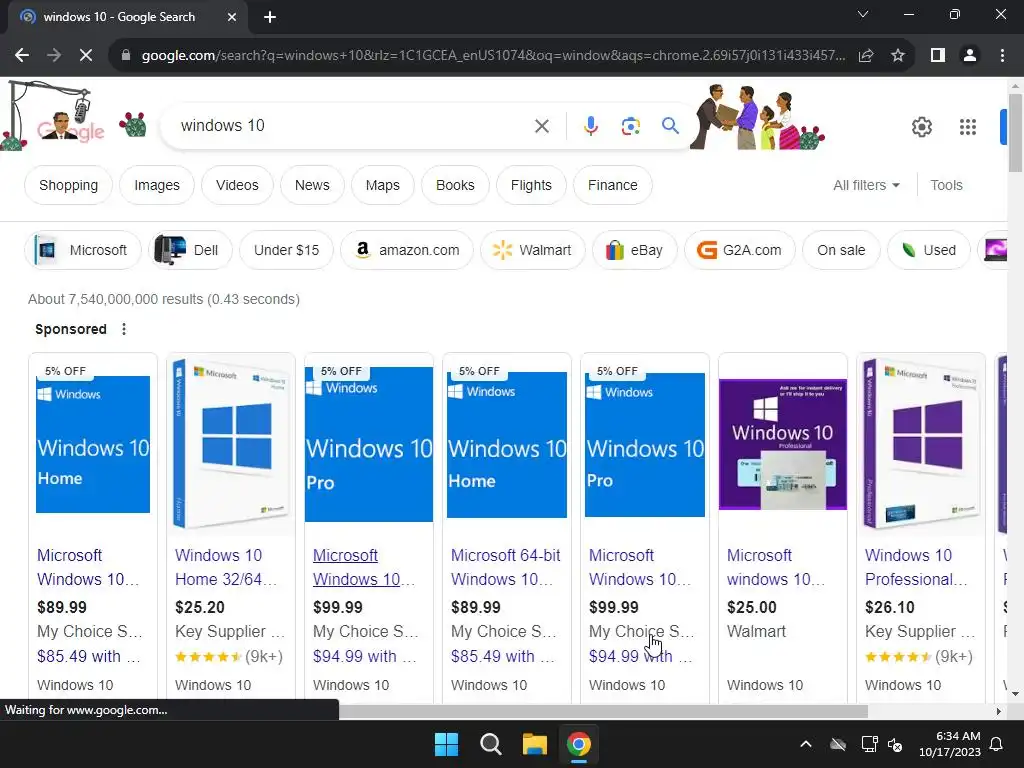Start voice search with microphone

pos(590,125)
